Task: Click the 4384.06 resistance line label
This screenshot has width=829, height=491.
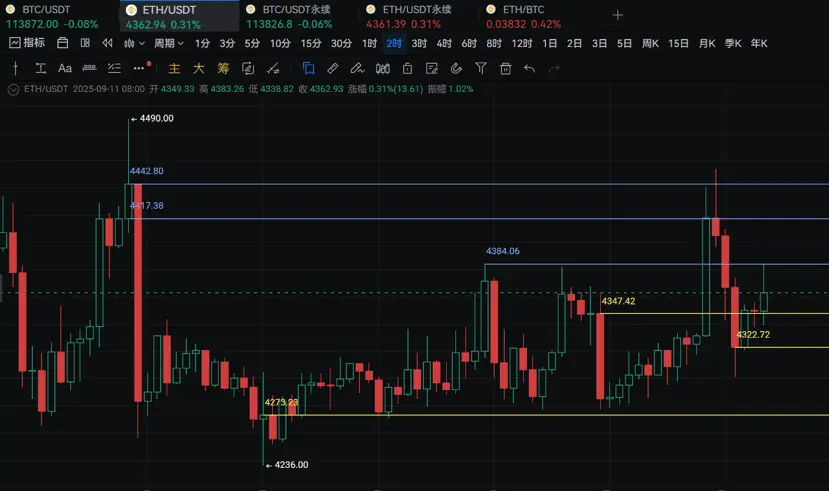Action: click(502, 251)
